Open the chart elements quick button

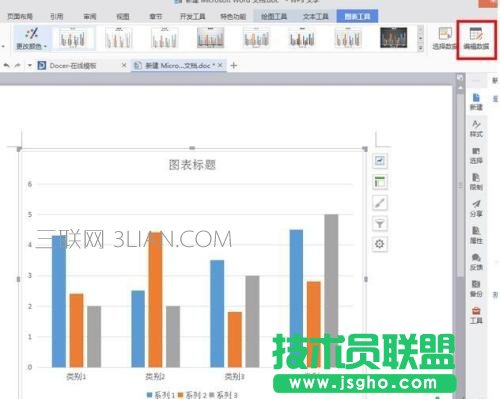(x=379, y=161)
